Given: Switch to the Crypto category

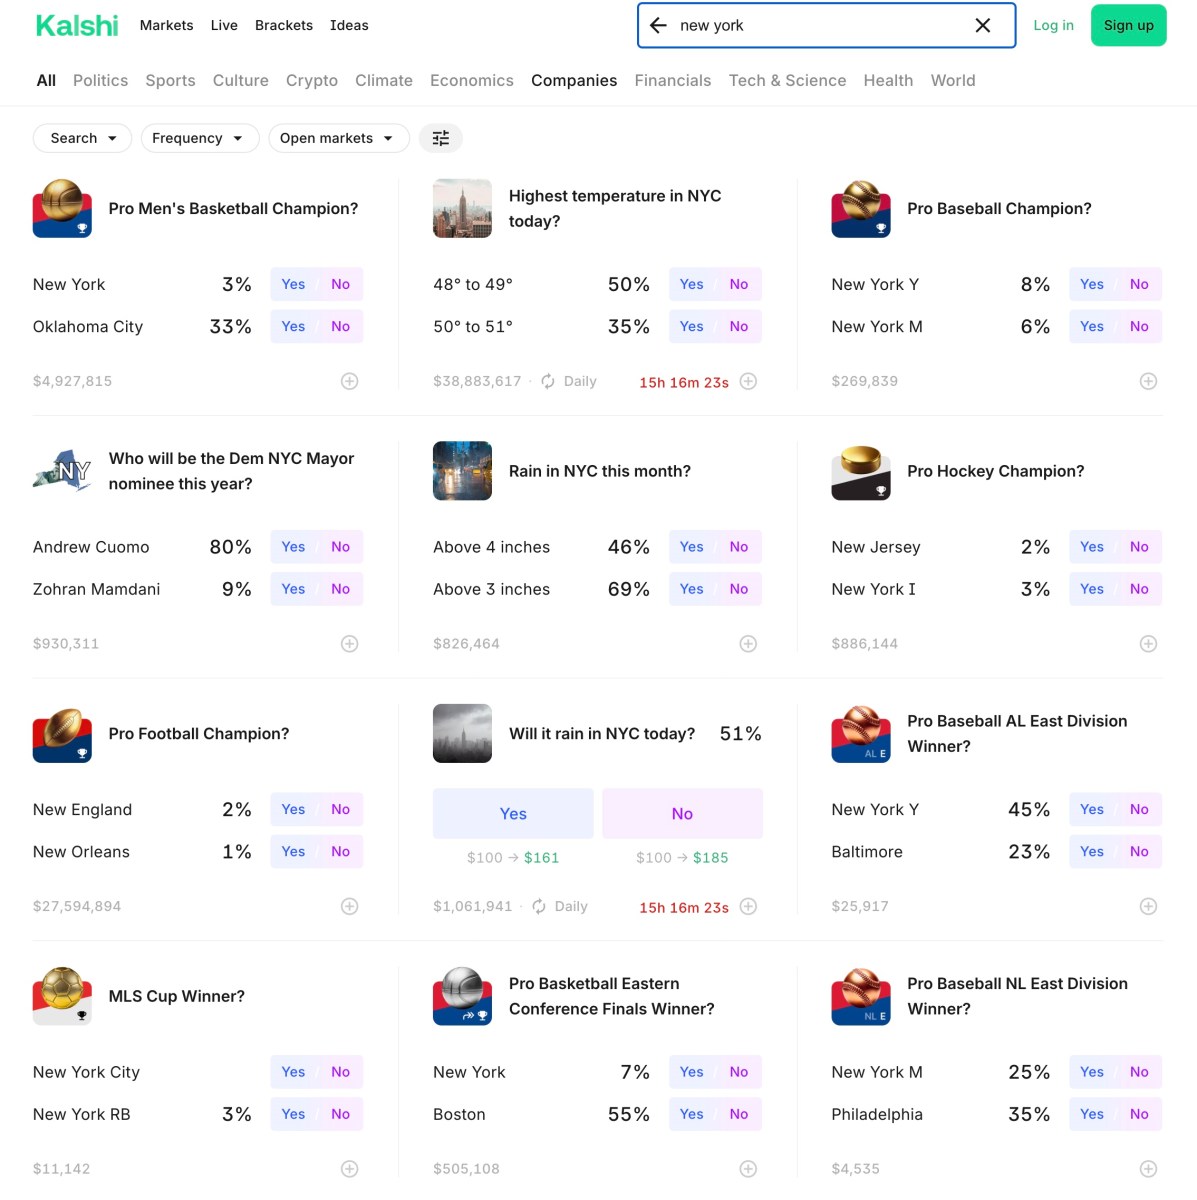Looking at the screenshot, I should coord(312,80).
